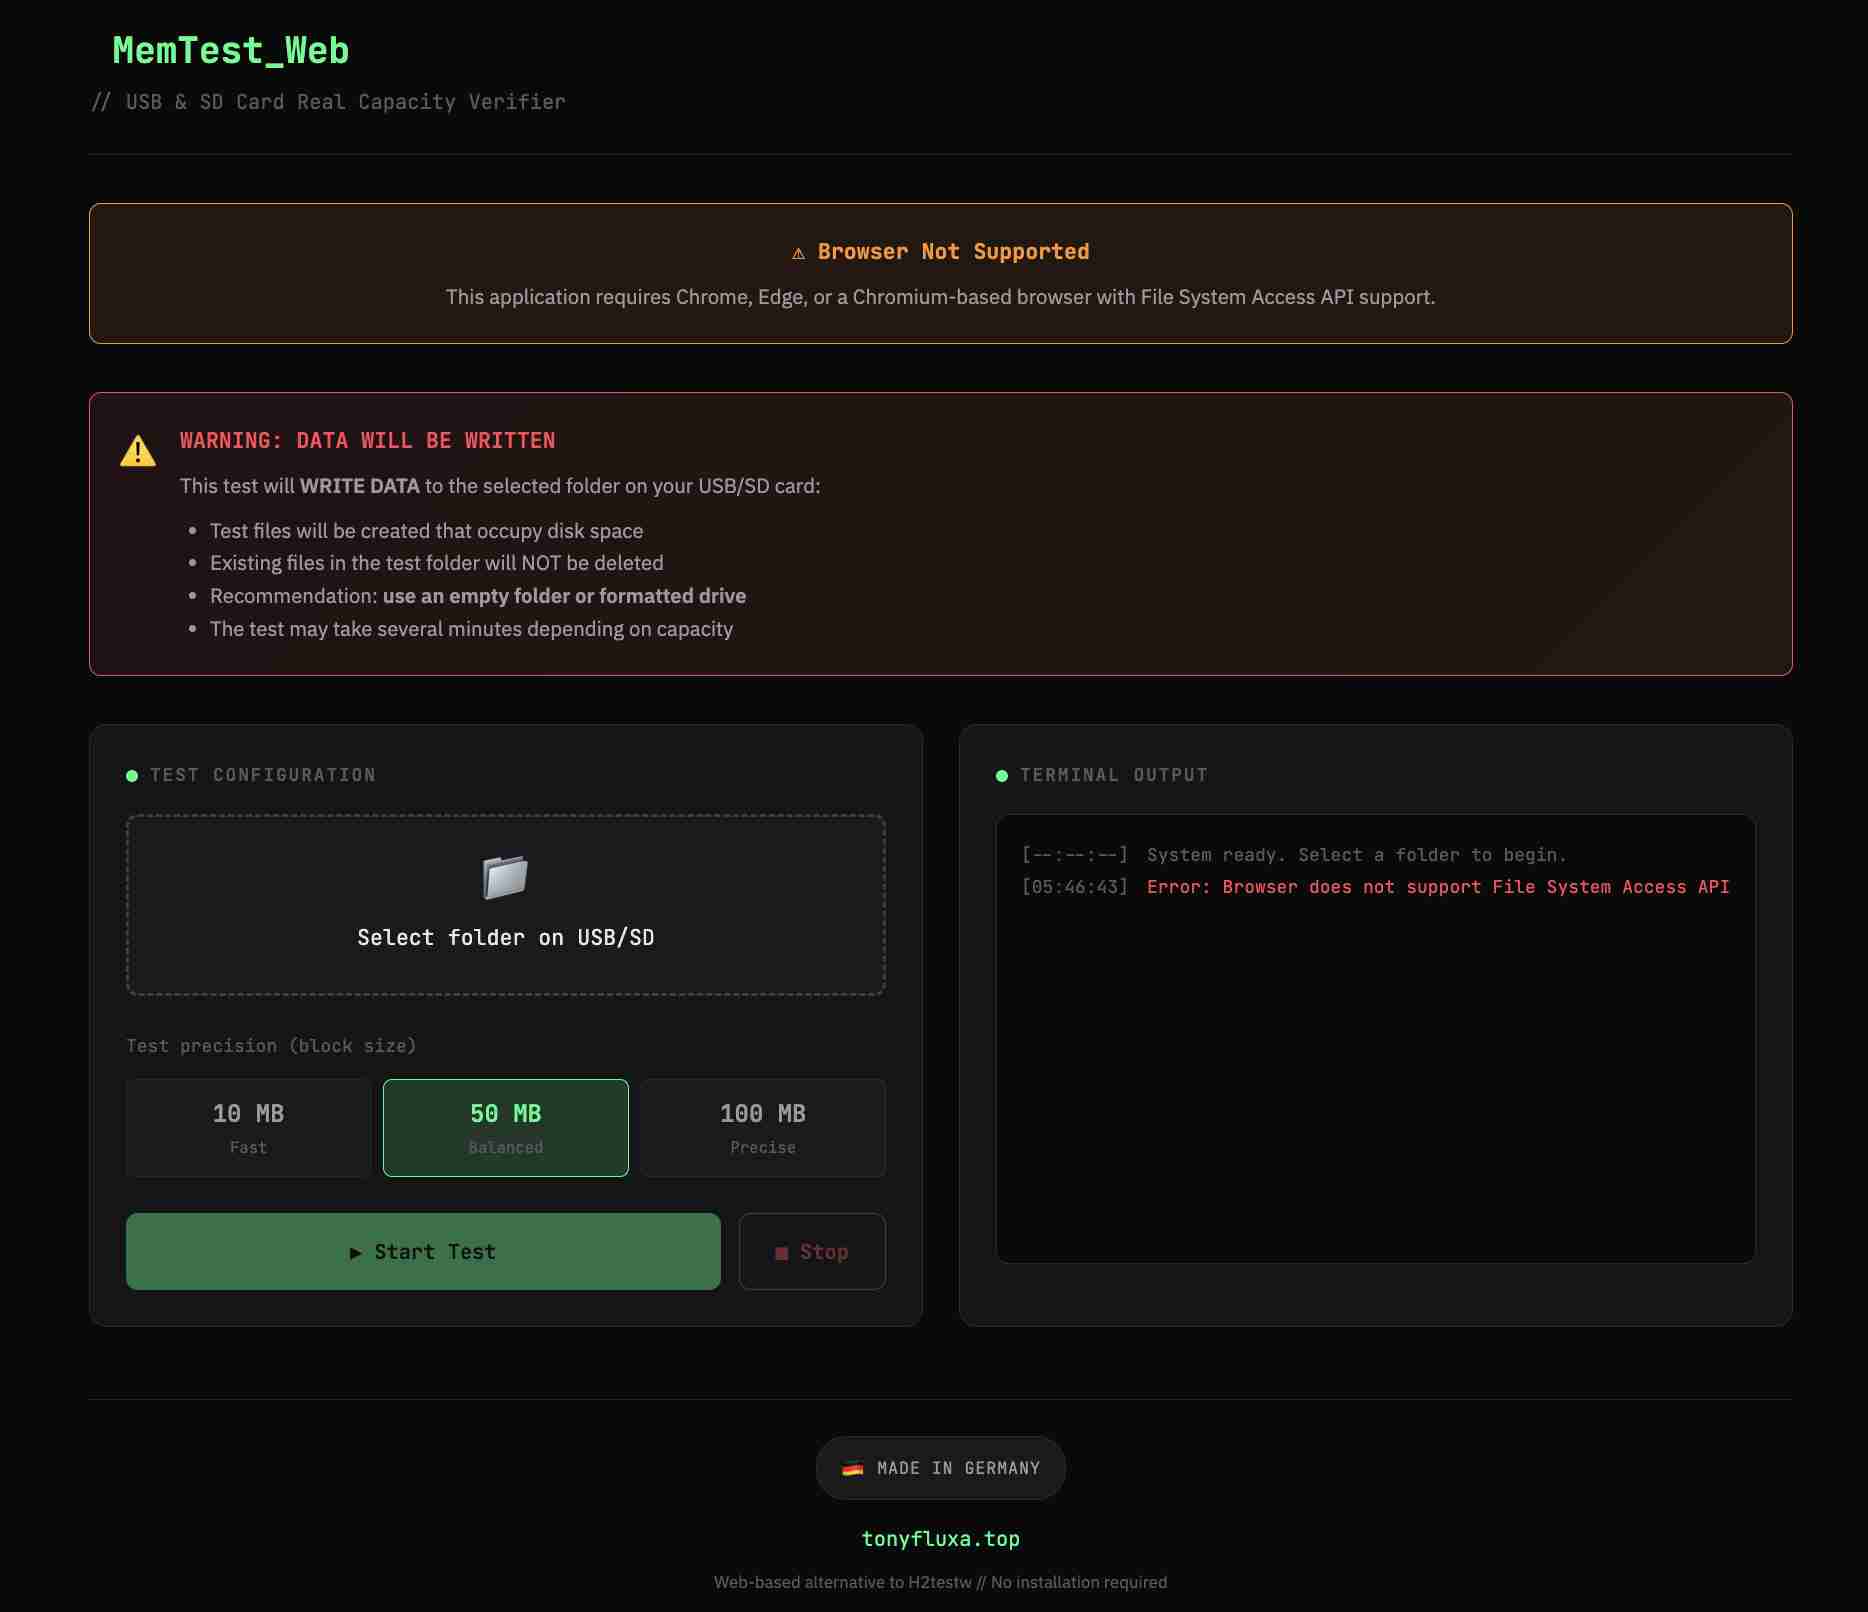Click the Made in Germany badge
Image resolution: width=1868 pixels, height=1612 pixels.
click(940, 1468)
